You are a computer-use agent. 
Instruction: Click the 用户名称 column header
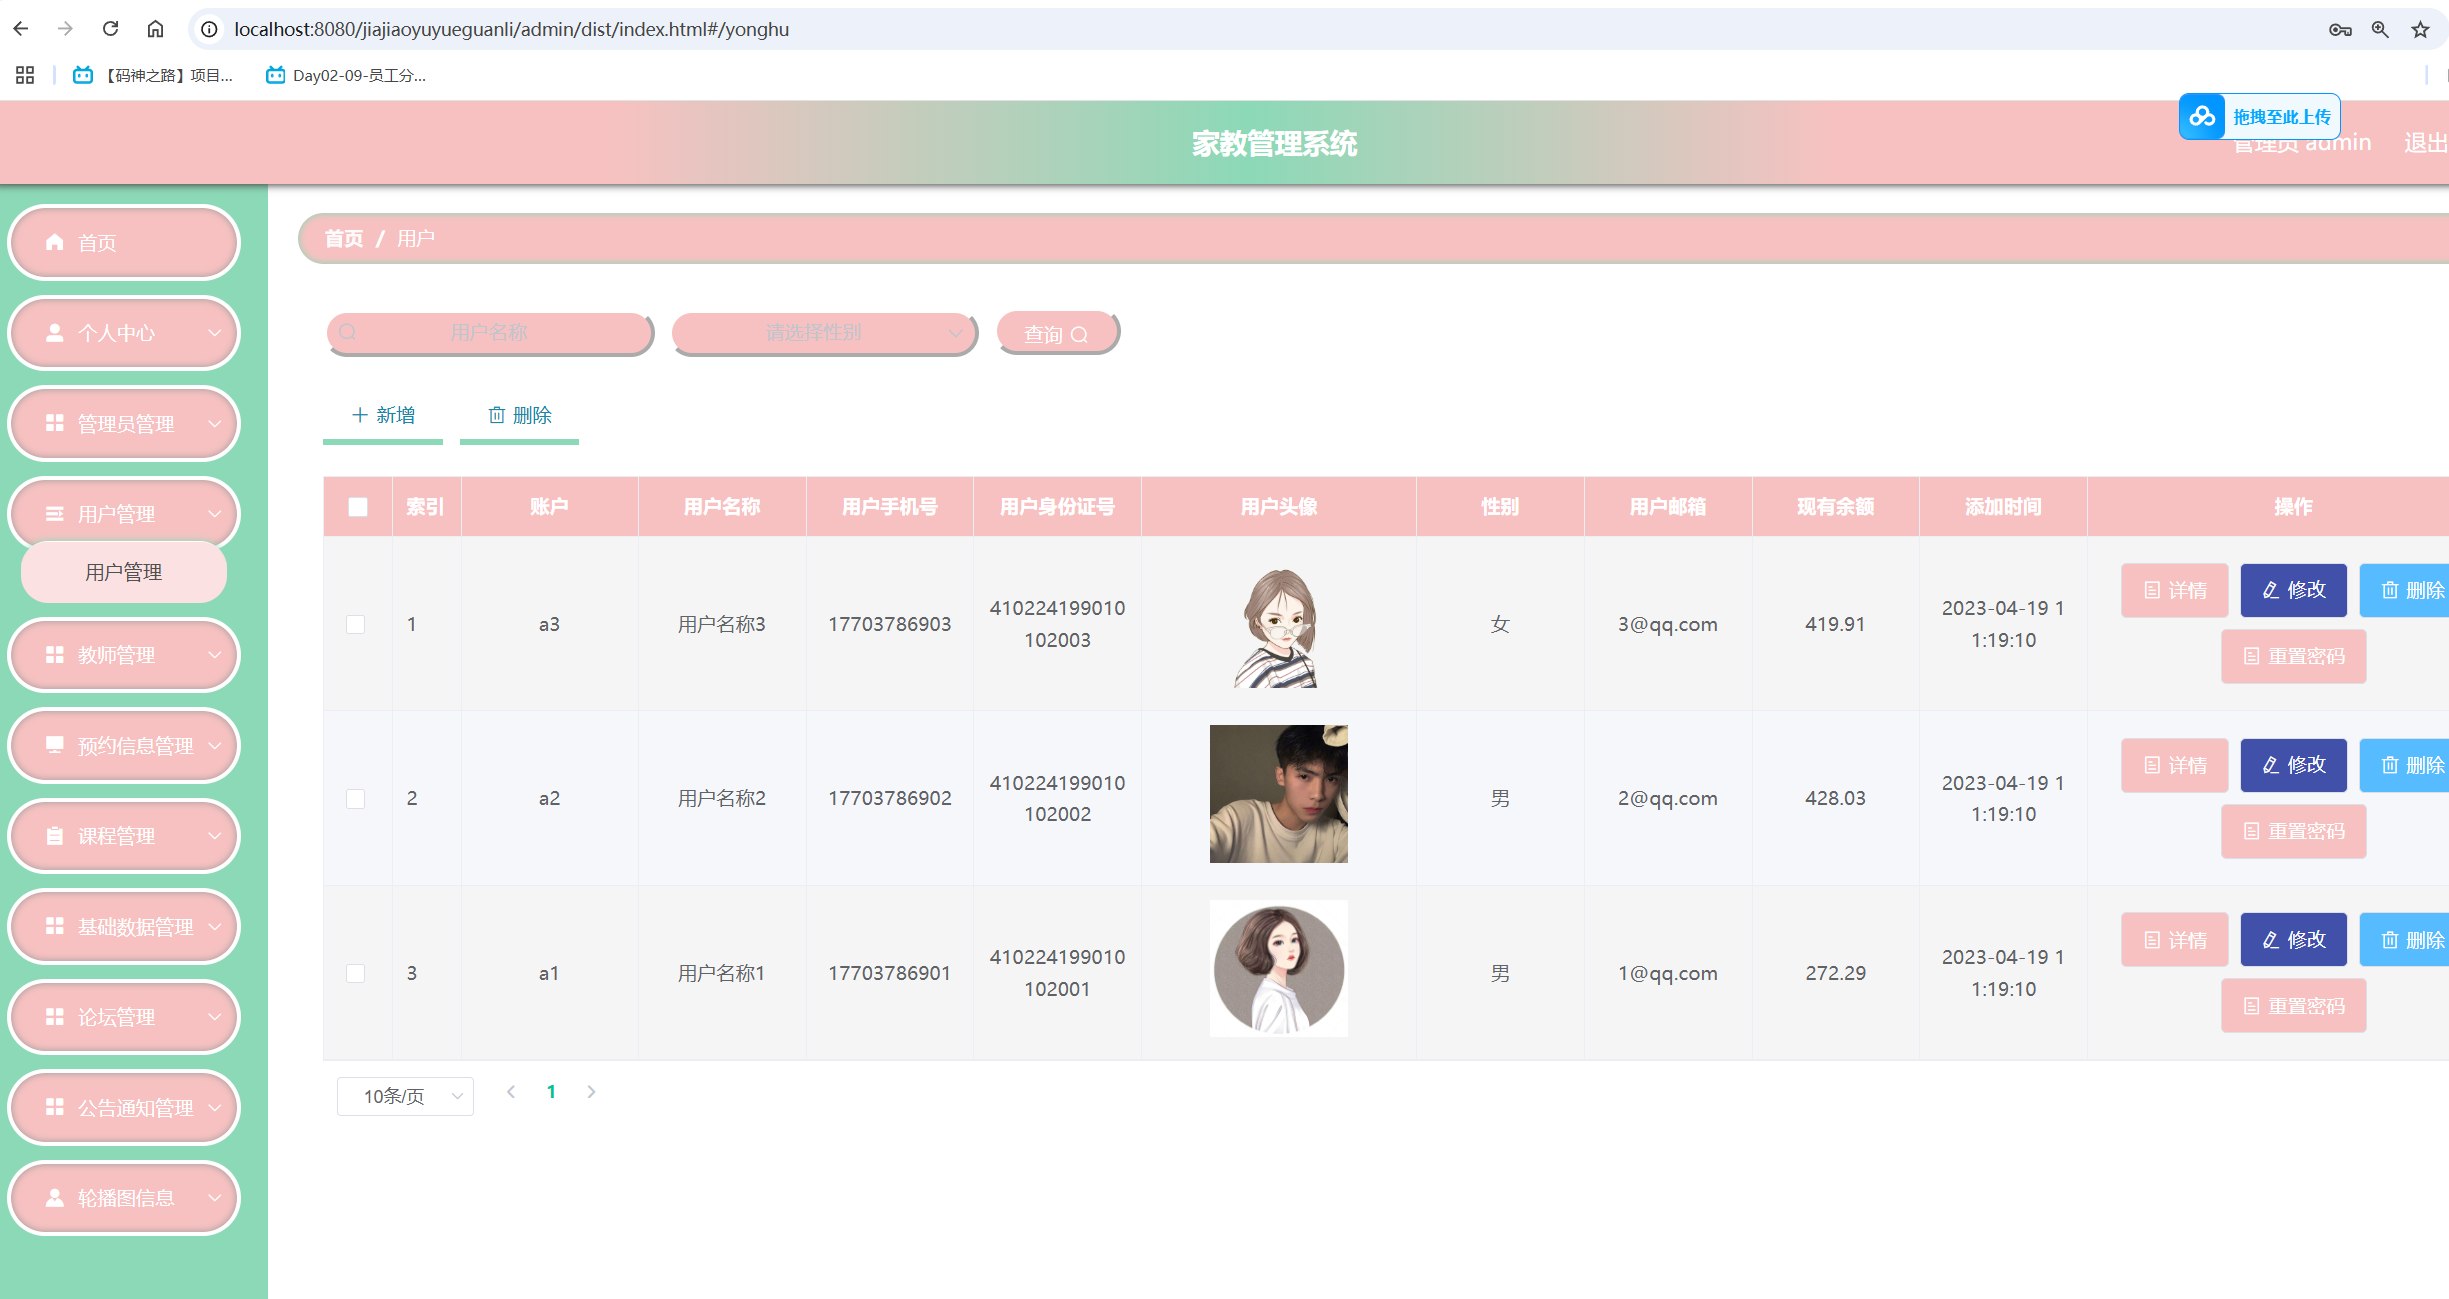click(x=722, y=507)
